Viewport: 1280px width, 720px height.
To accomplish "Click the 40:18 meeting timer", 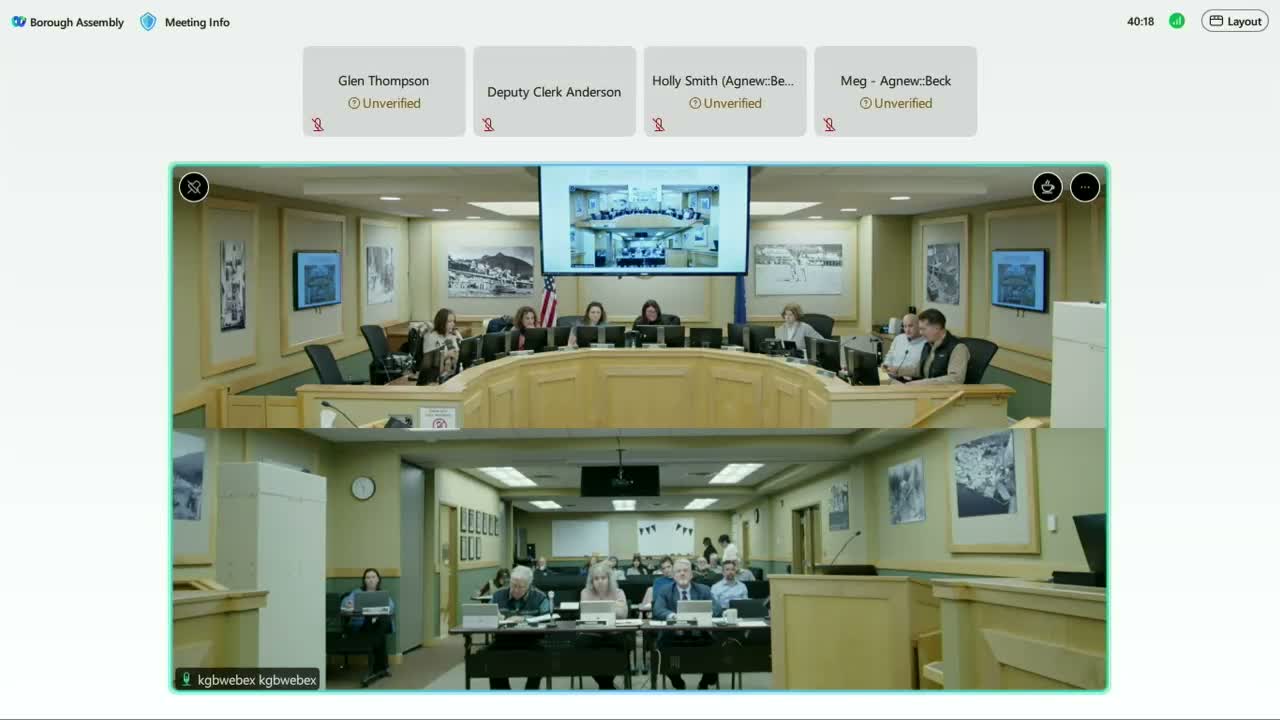I will [1141, 20].
